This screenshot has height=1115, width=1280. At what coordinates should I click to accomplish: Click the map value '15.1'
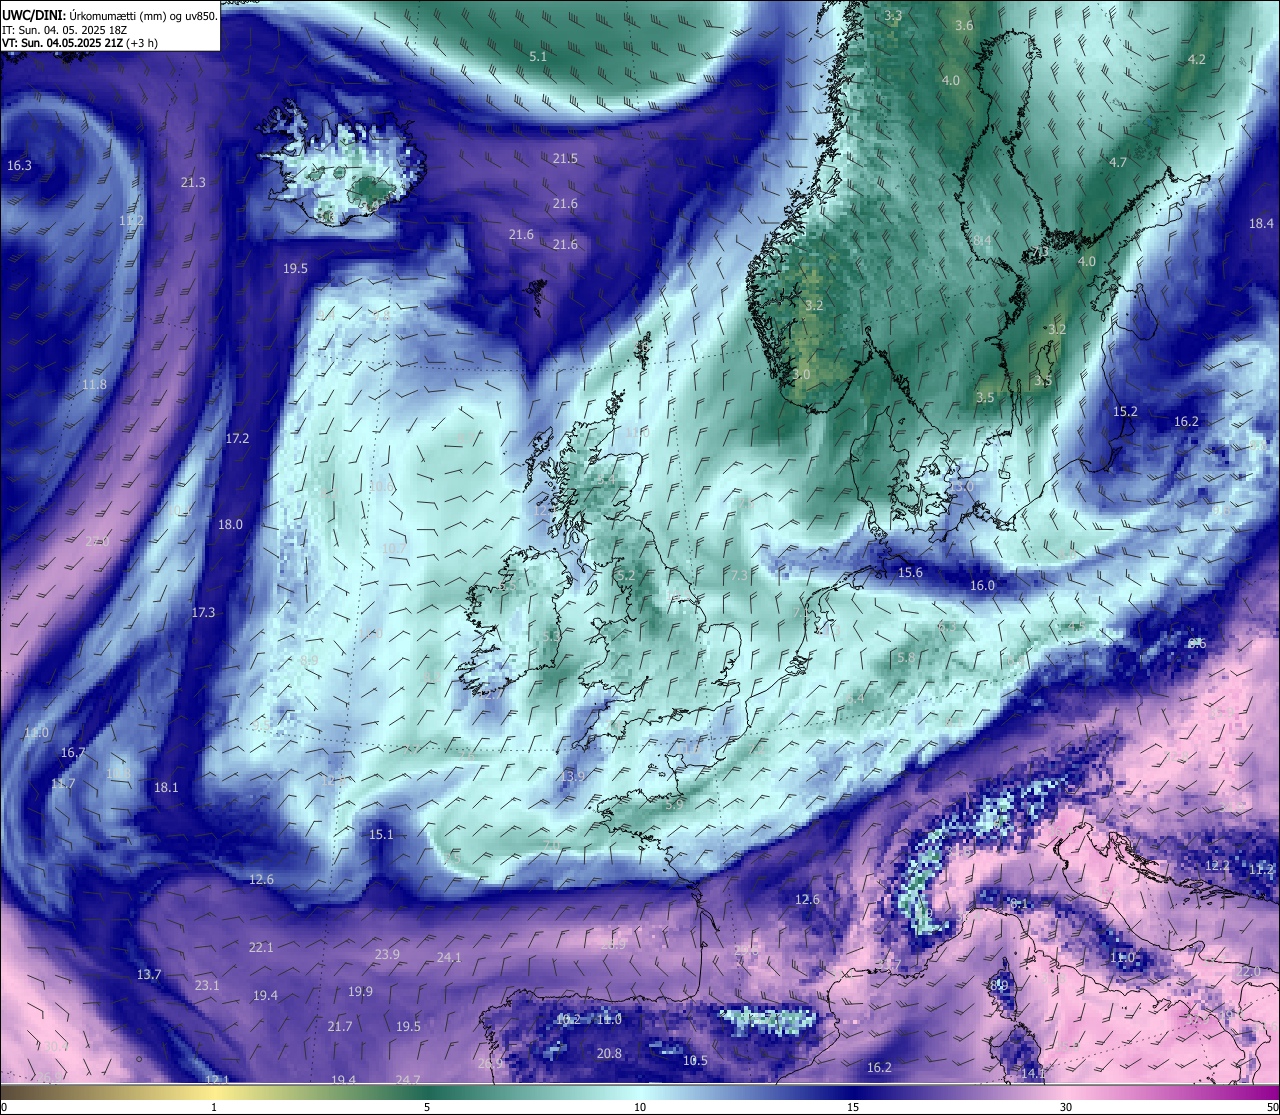pos(381,835)
